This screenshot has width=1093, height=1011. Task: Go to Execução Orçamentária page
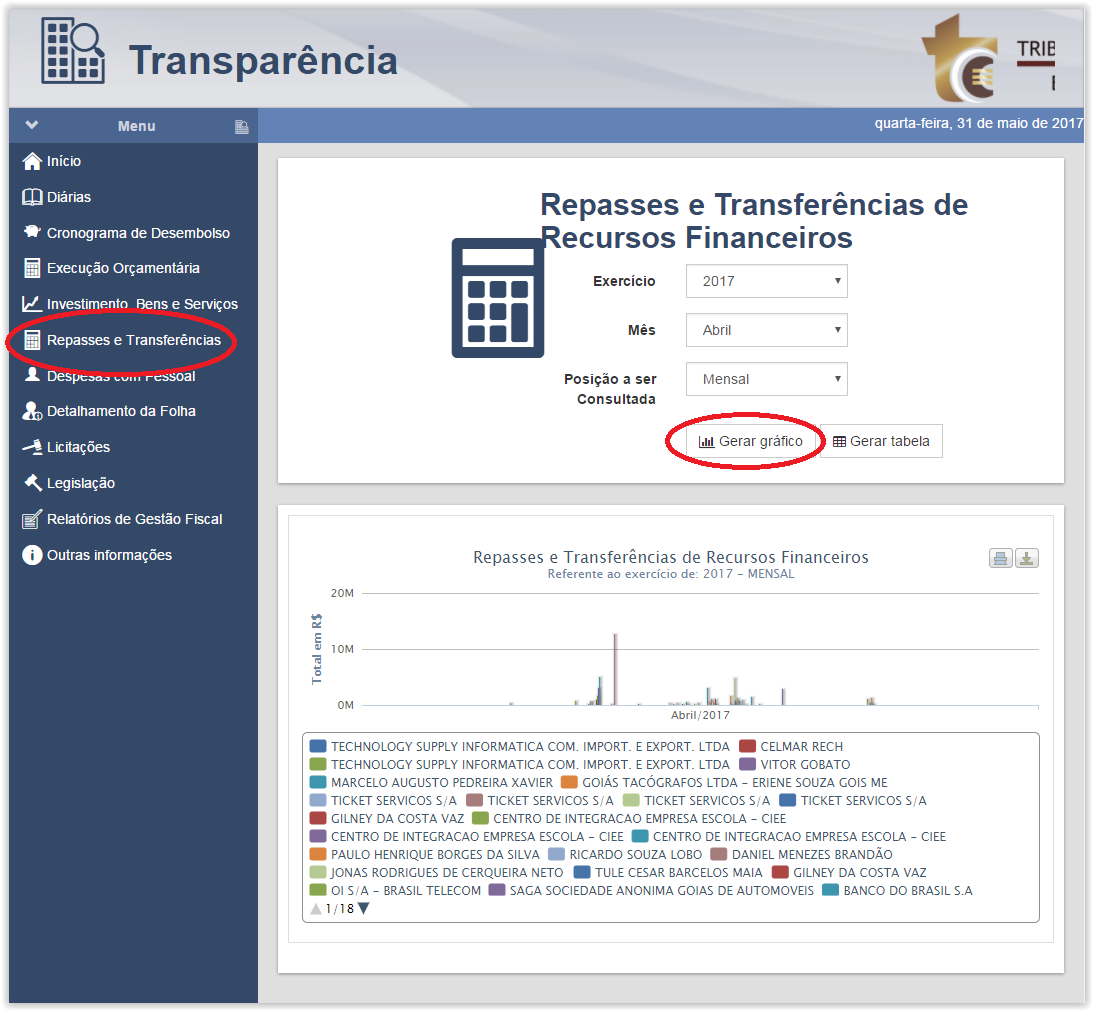click(123, 268)
